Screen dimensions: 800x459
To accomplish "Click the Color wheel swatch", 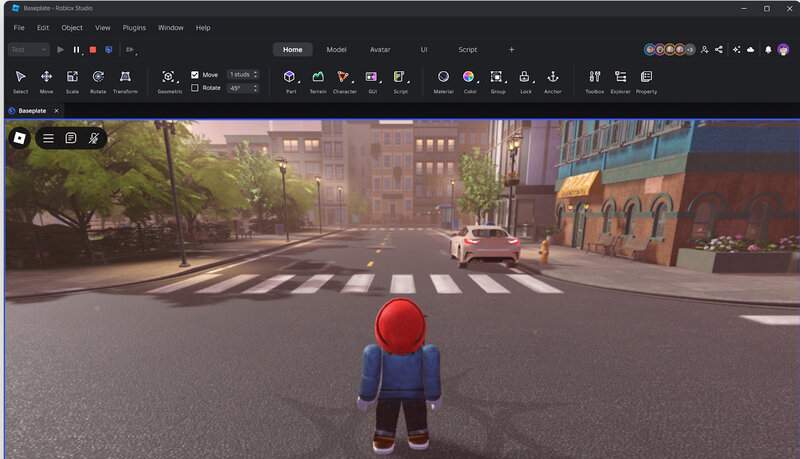I will click(x=468, y=77).
